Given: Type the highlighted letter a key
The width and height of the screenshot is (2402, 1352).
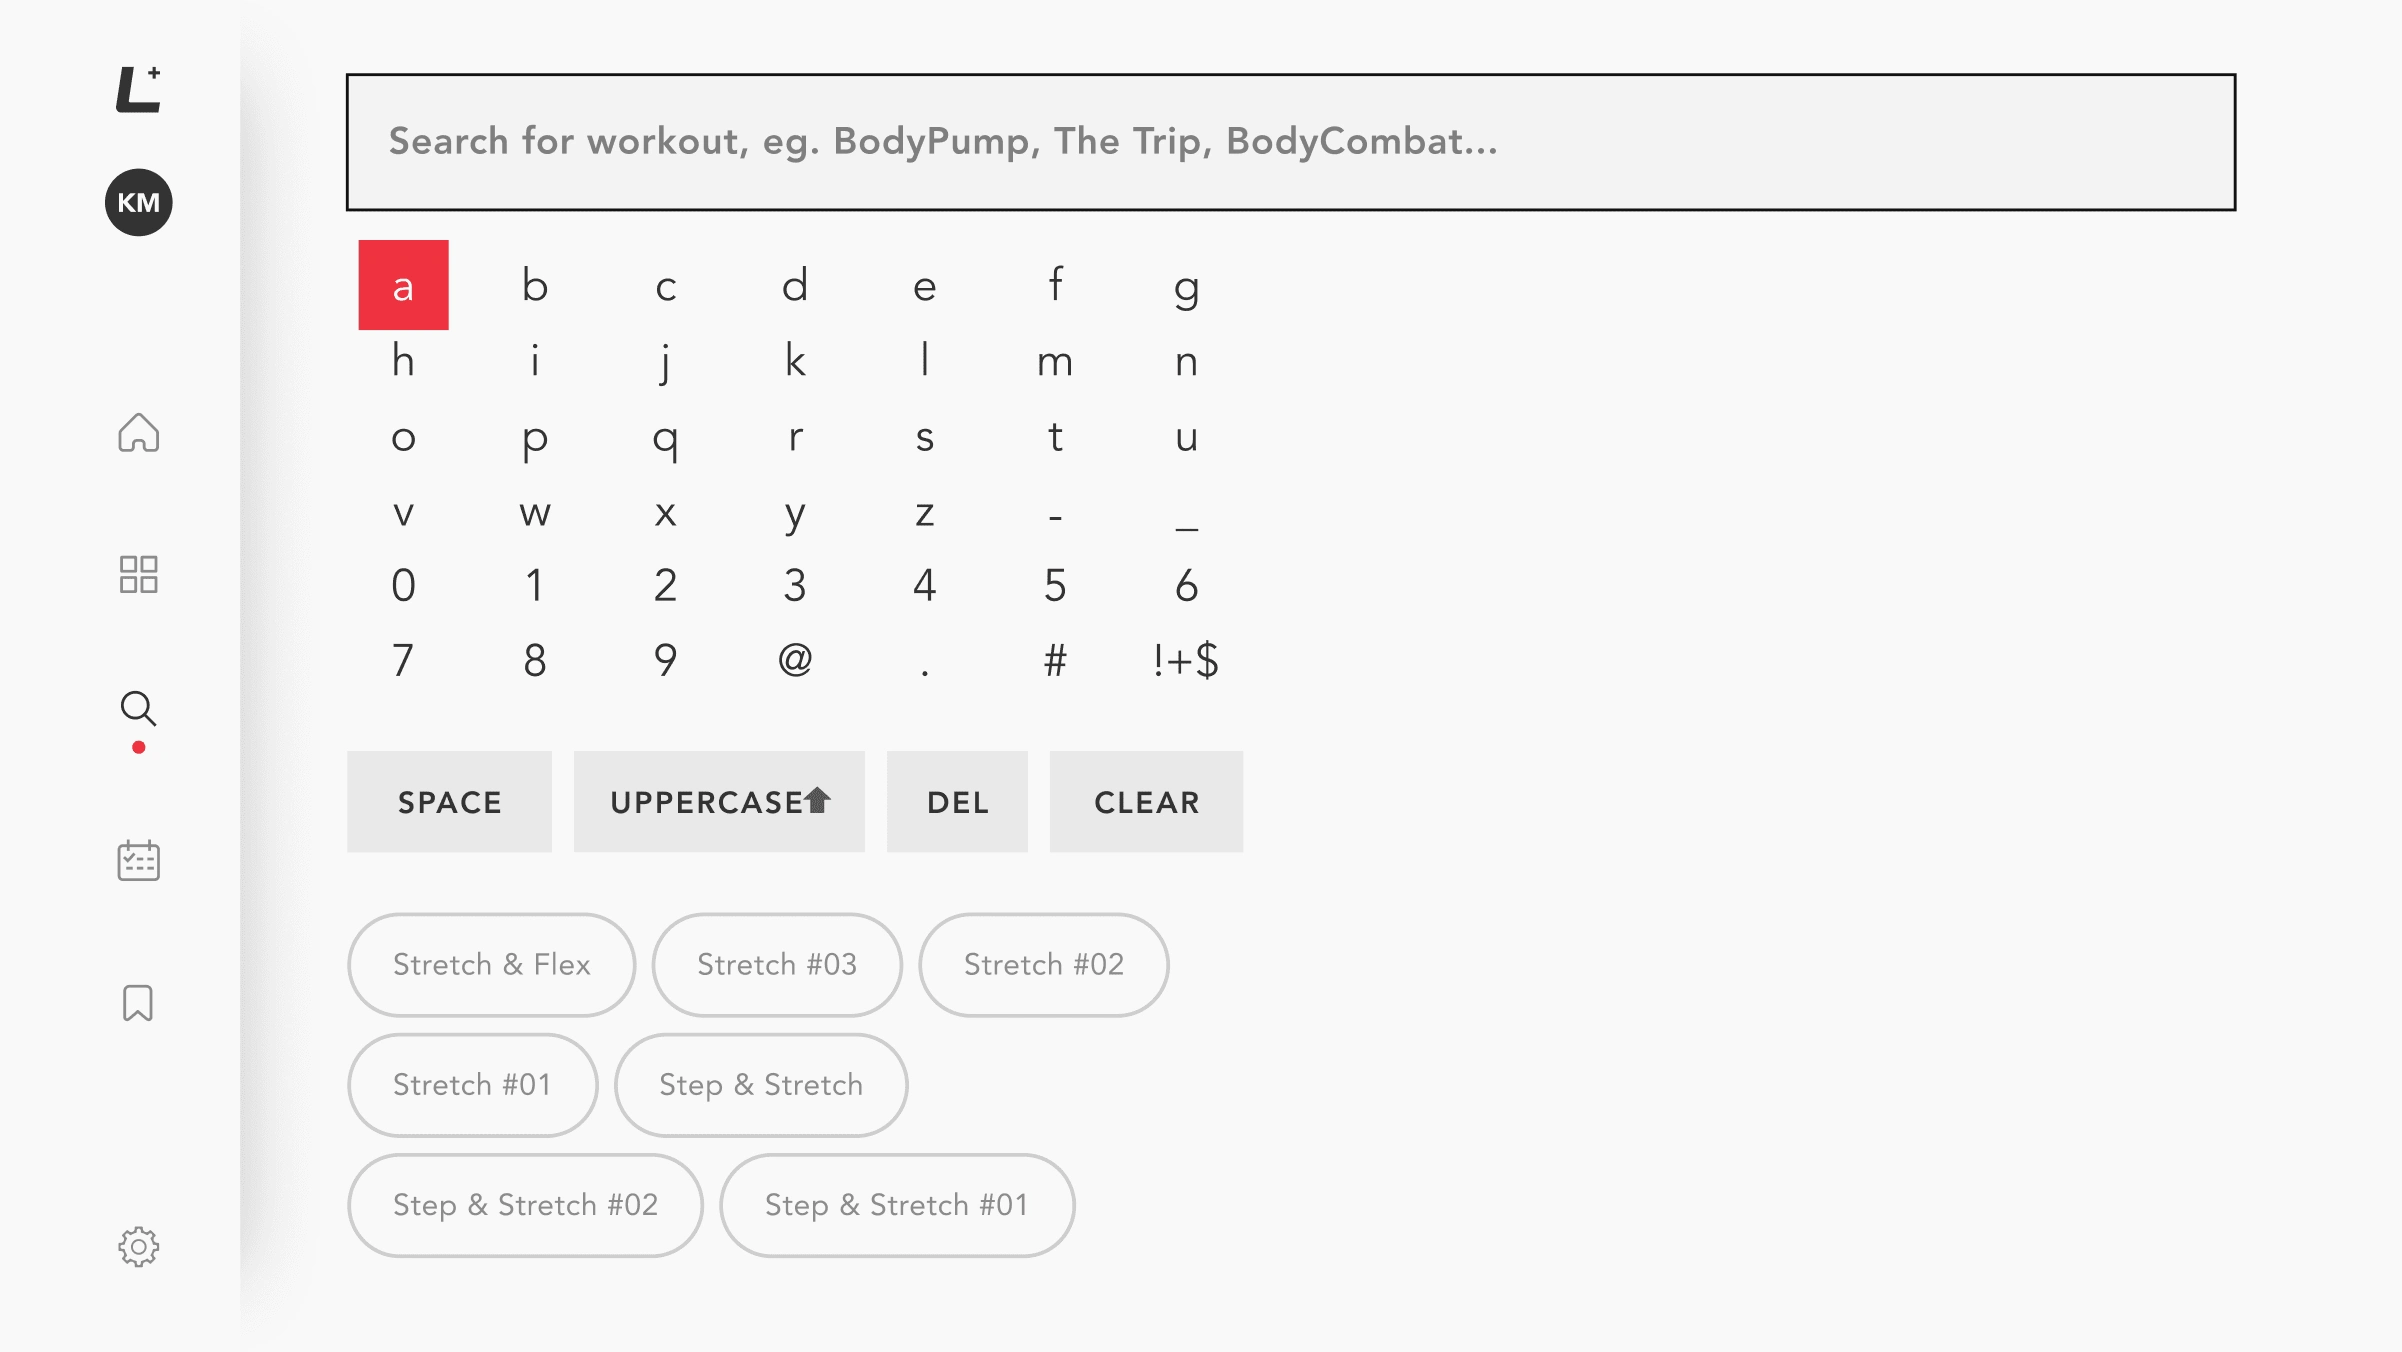Looking at the screenshot, I should click(403, 285).
